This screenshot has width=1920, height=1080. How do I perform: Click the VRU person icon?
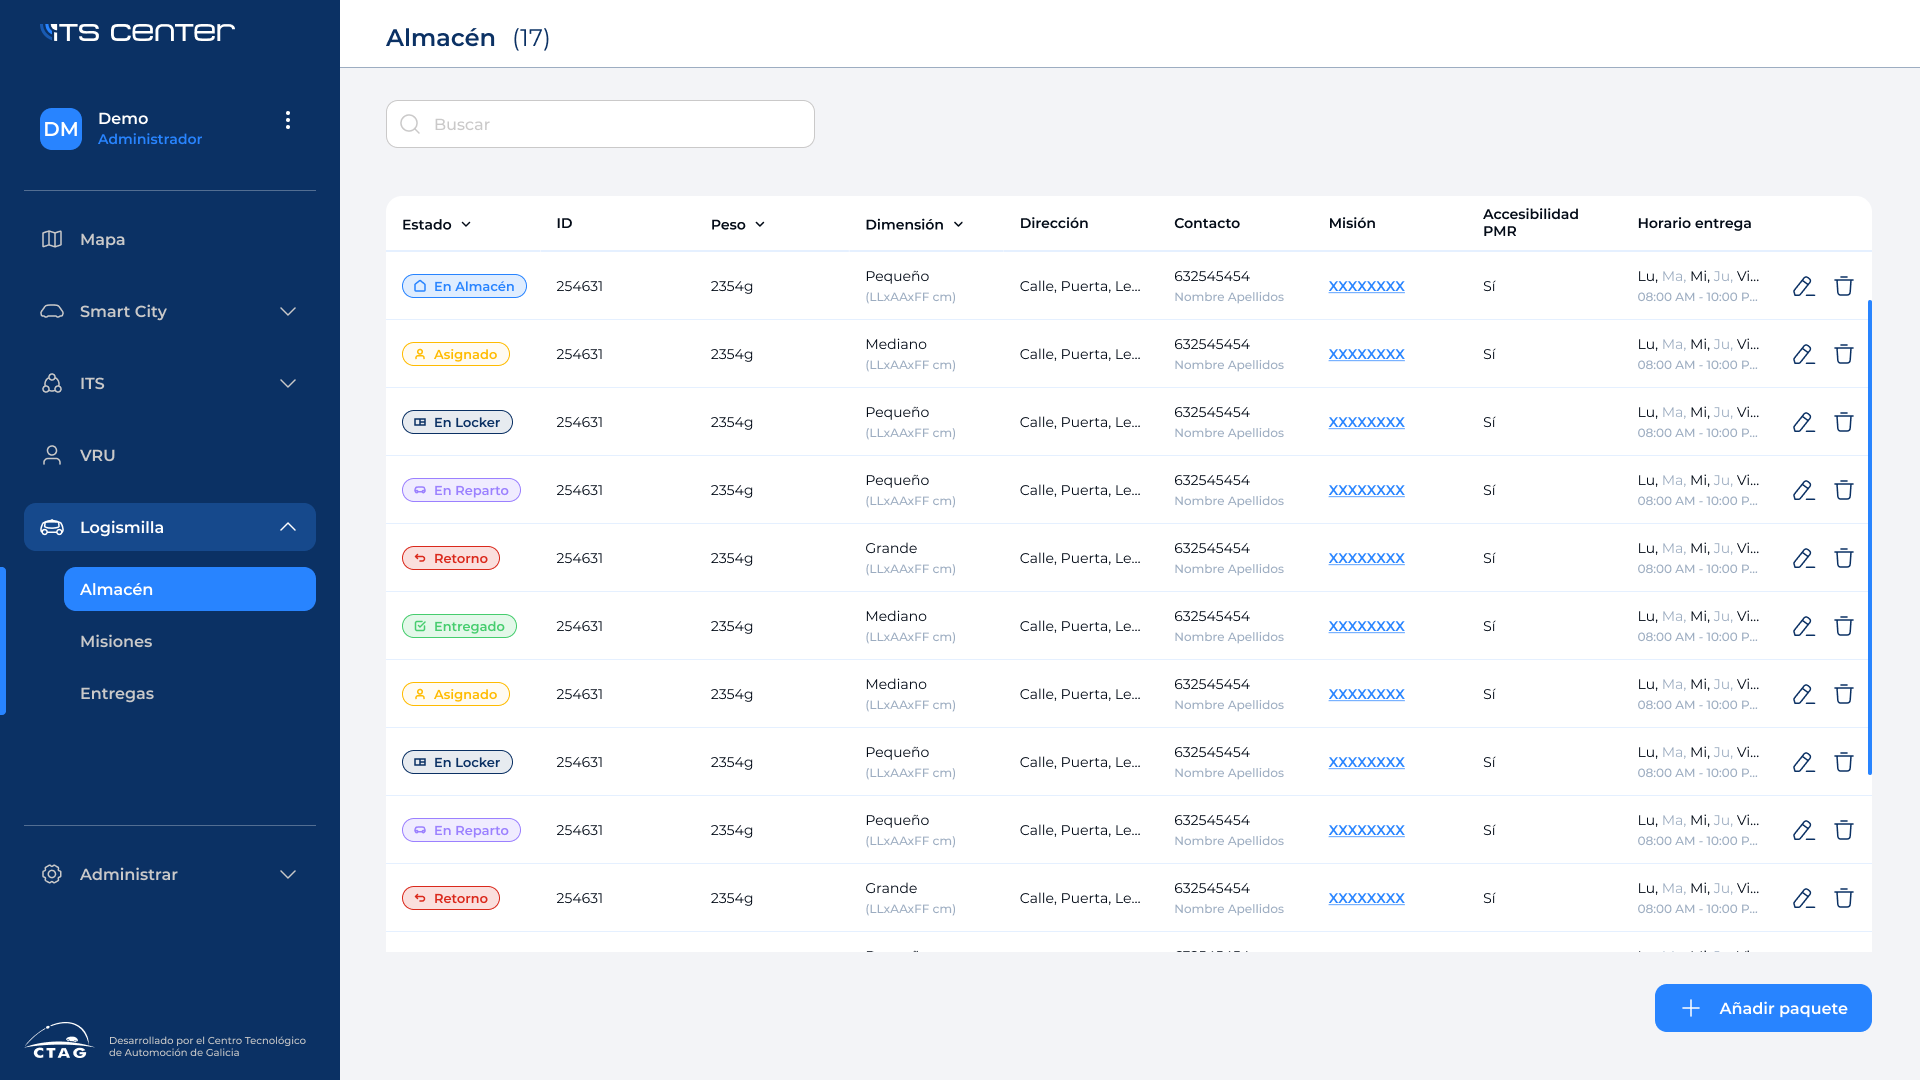[x=52, y=455]
